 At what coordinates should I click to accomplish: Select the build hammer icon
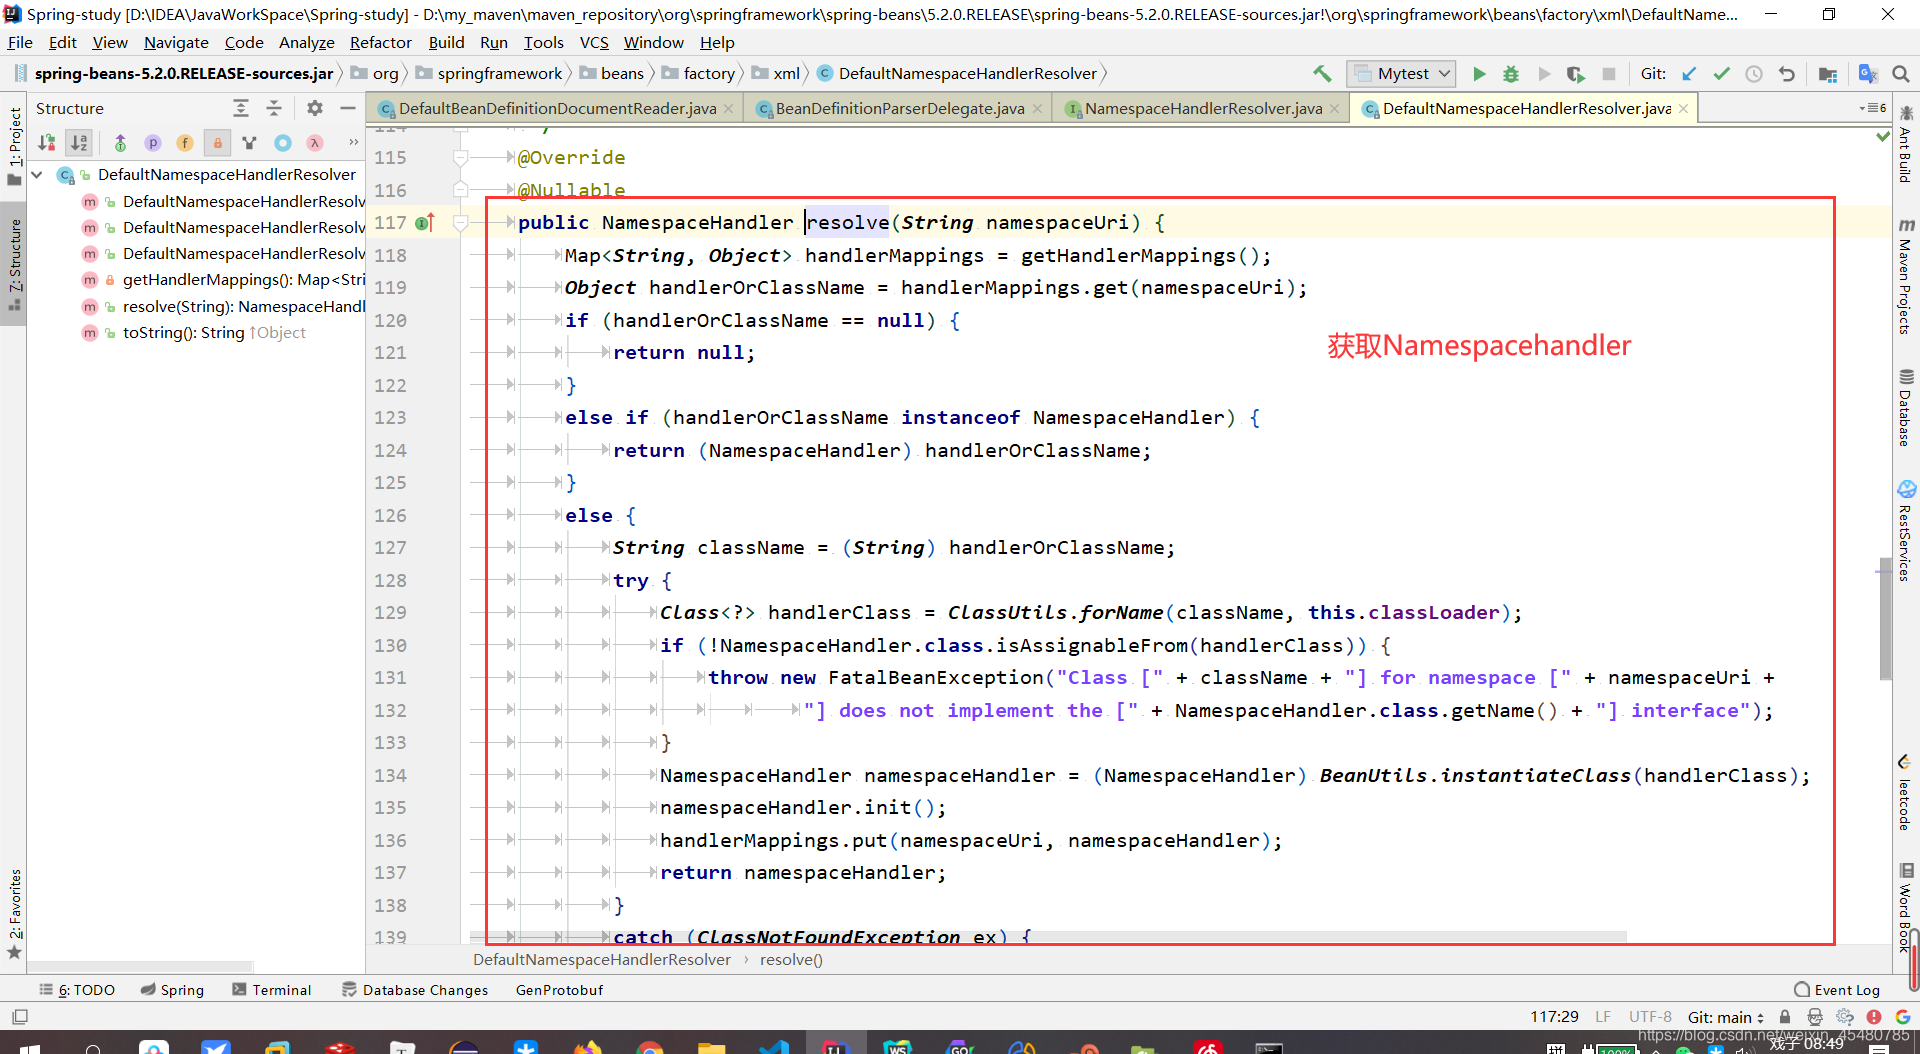pos(1322,73)
